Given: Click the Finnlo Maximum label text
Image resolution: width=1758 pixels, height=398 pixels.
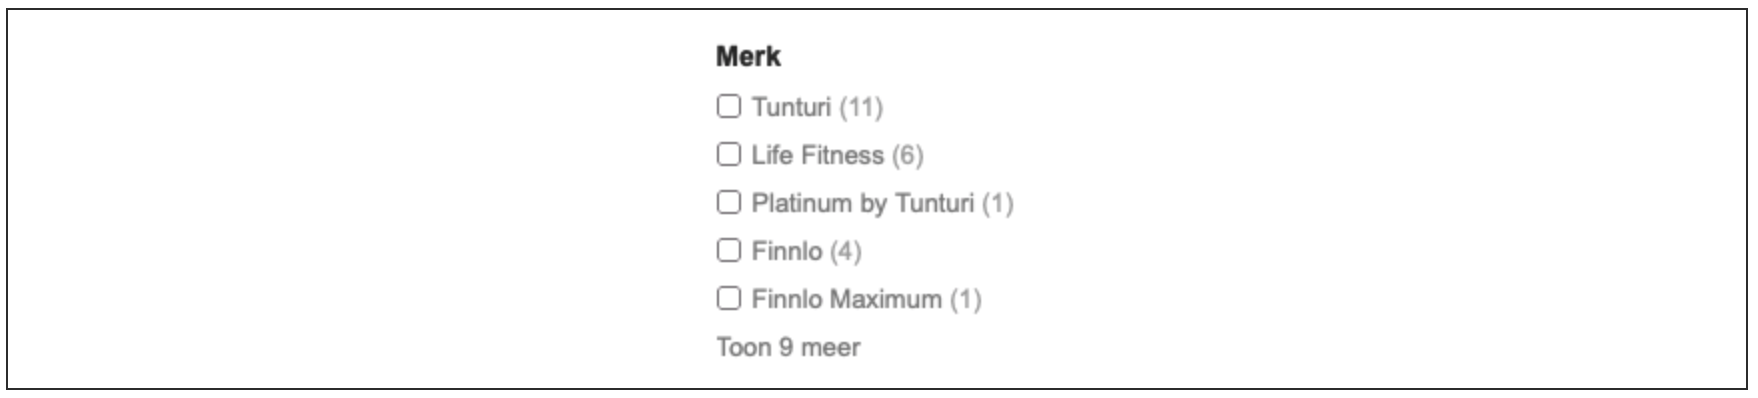Looking at the screenshot, I should coord(847,299).
